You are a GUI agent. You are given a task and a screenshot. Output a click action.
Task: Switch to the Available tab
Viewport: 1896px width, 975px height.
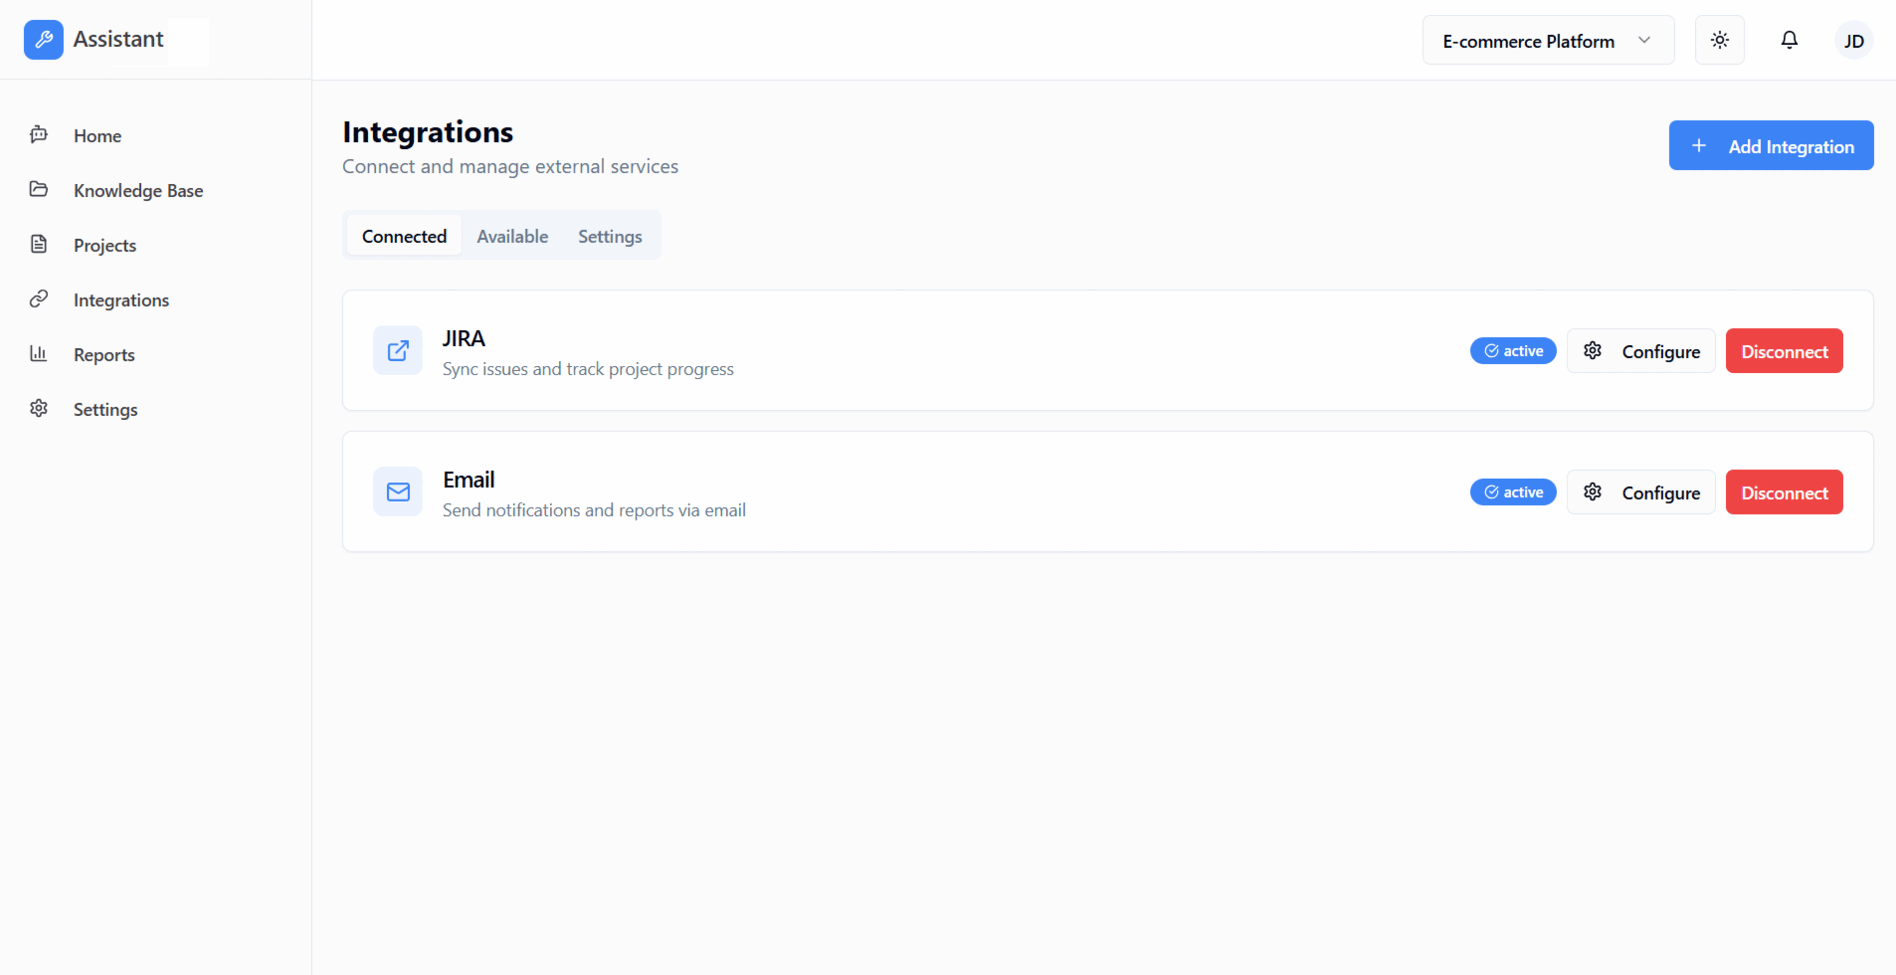click(512, 236)
